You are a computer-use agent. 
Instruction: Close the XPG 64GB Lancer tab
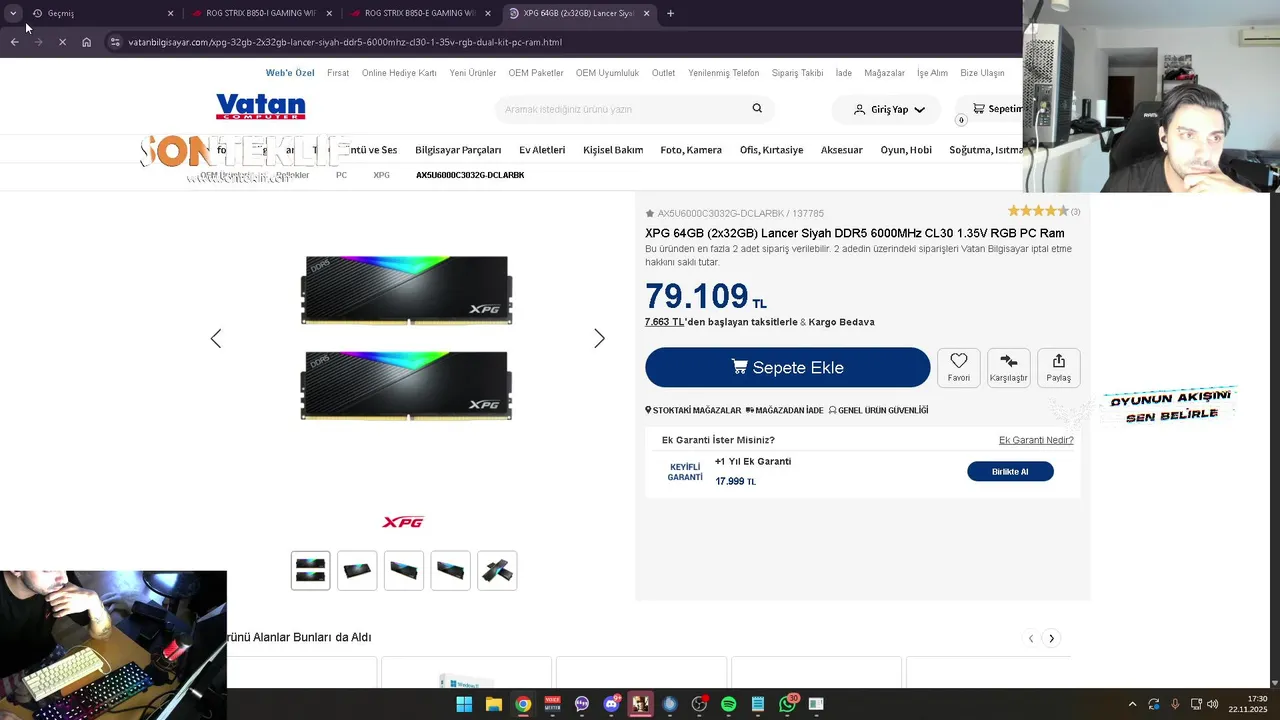[647, 13]
